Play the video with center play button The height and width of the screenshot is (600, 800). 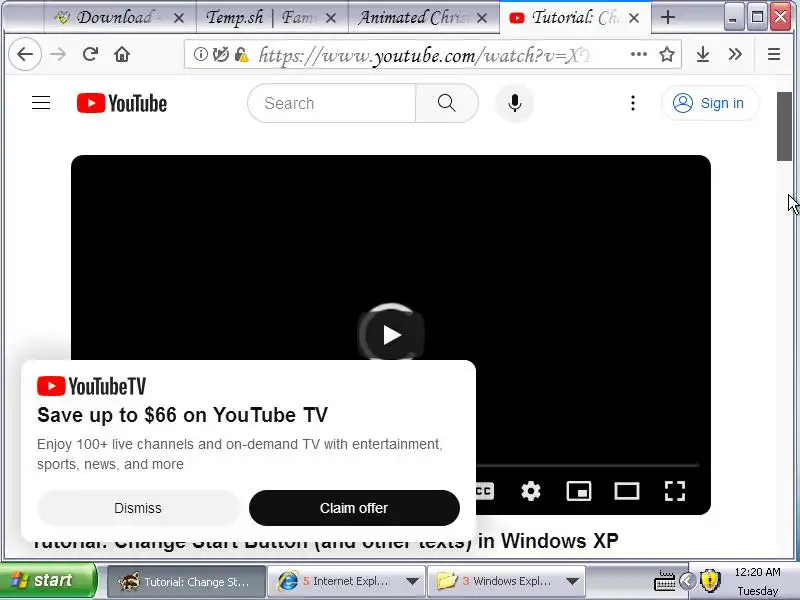(x=391, y=335)
